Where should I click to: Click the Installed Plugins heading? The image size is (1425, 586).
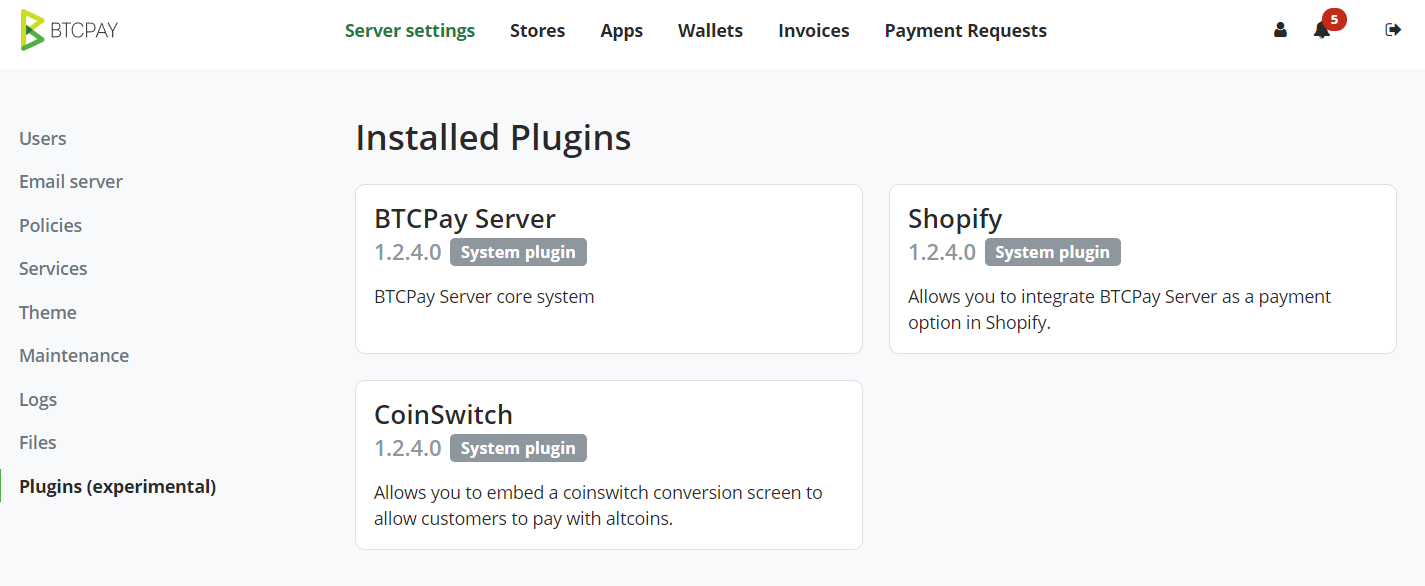pyautogui.click(x=493, y=138)
